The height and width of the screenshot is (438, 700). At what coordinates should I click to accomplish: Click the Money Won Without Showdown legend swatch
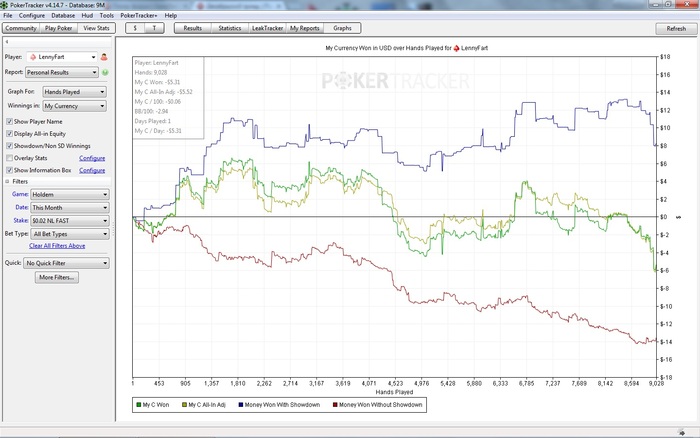coord(335,405)
